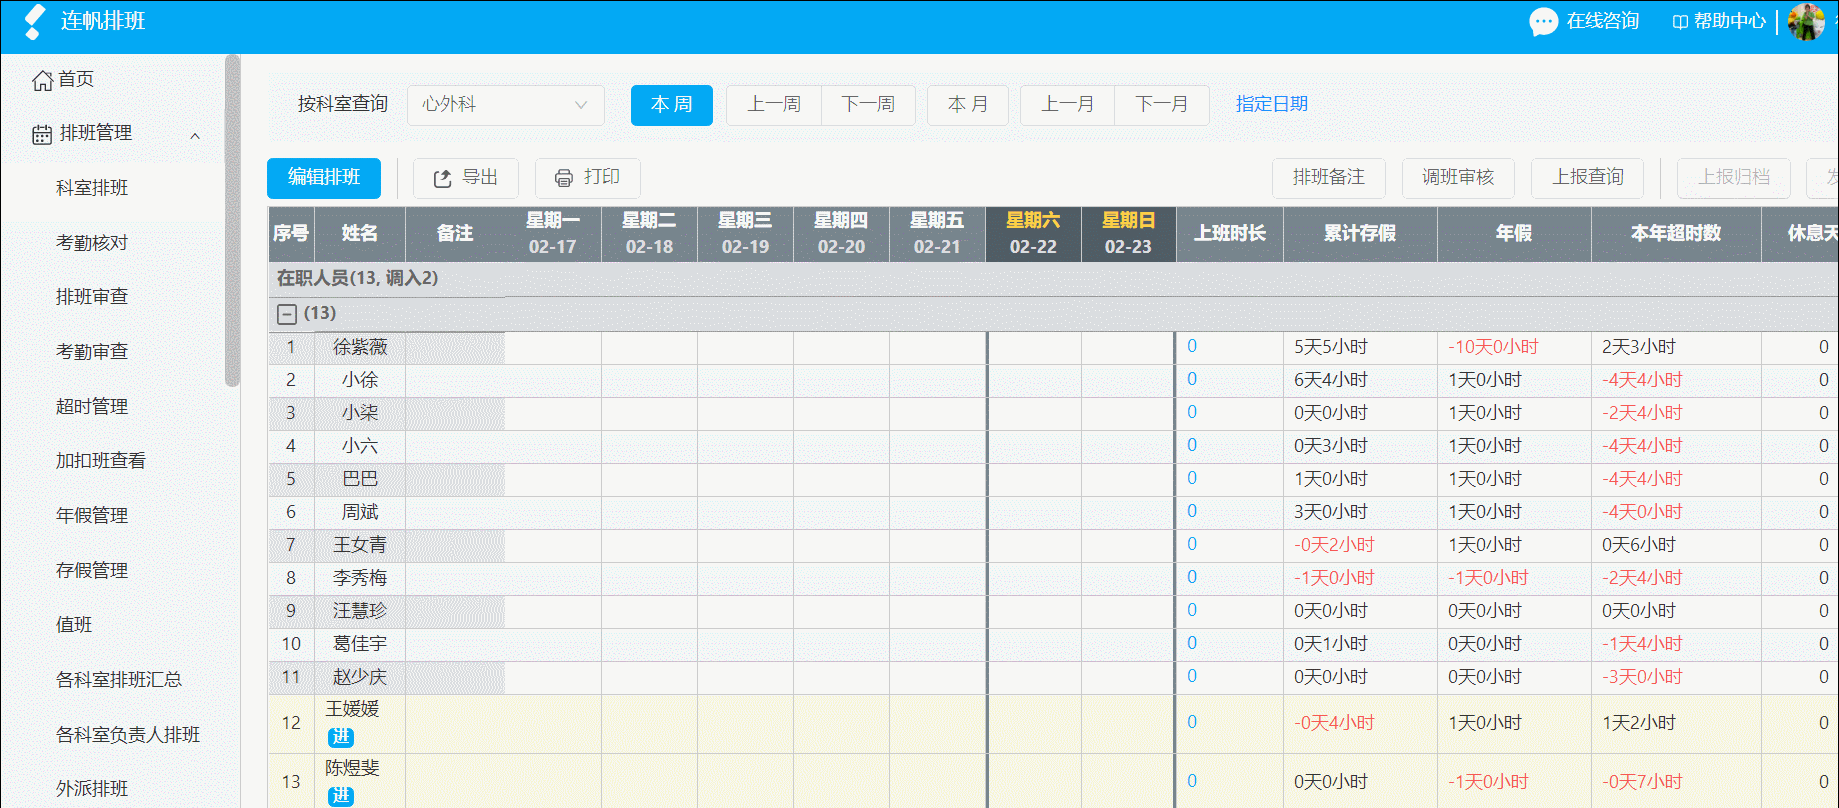Click the 帮助中心 book icon
This screenshot has width=1839, height=808.
(x=1680, y=22)
